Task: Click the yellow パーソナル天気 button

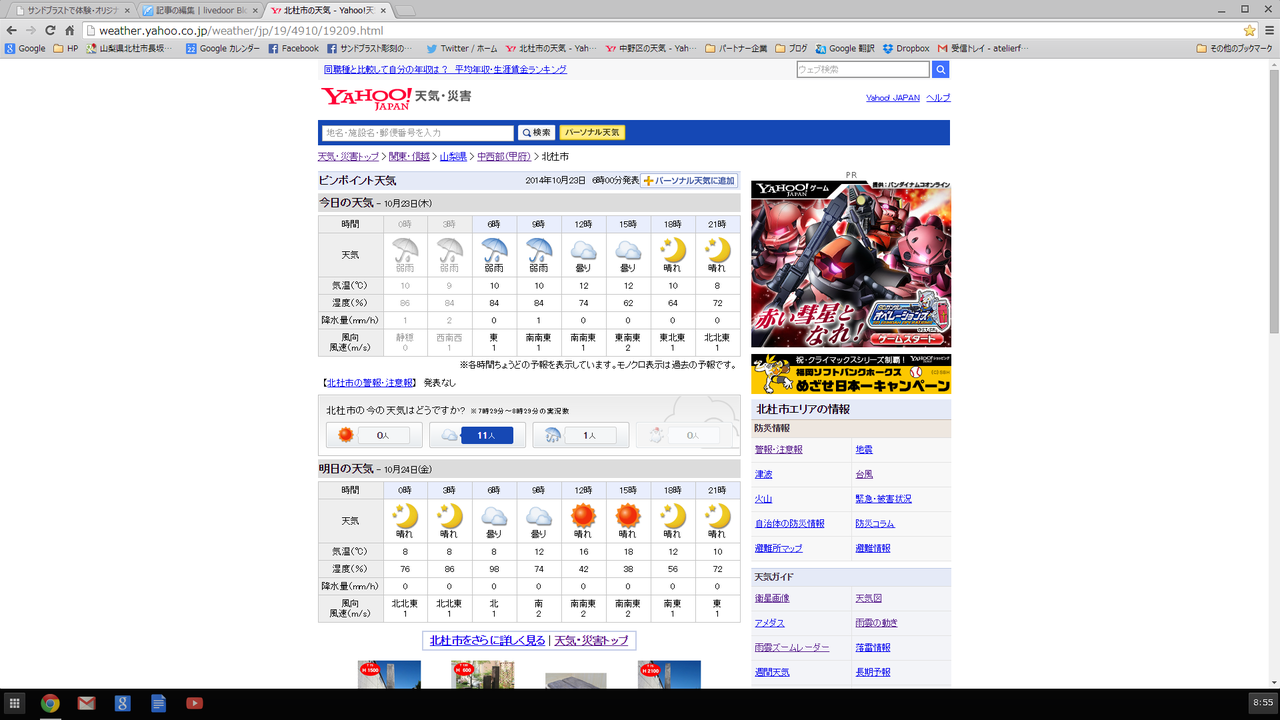Action: pos(592,133)
